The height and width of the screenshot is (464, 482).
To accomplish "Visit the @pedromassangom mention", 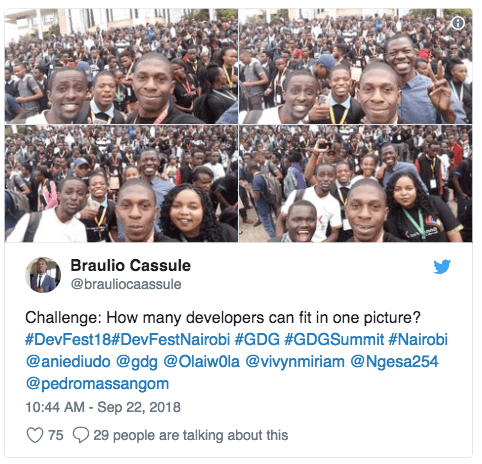I will point(97,384).
